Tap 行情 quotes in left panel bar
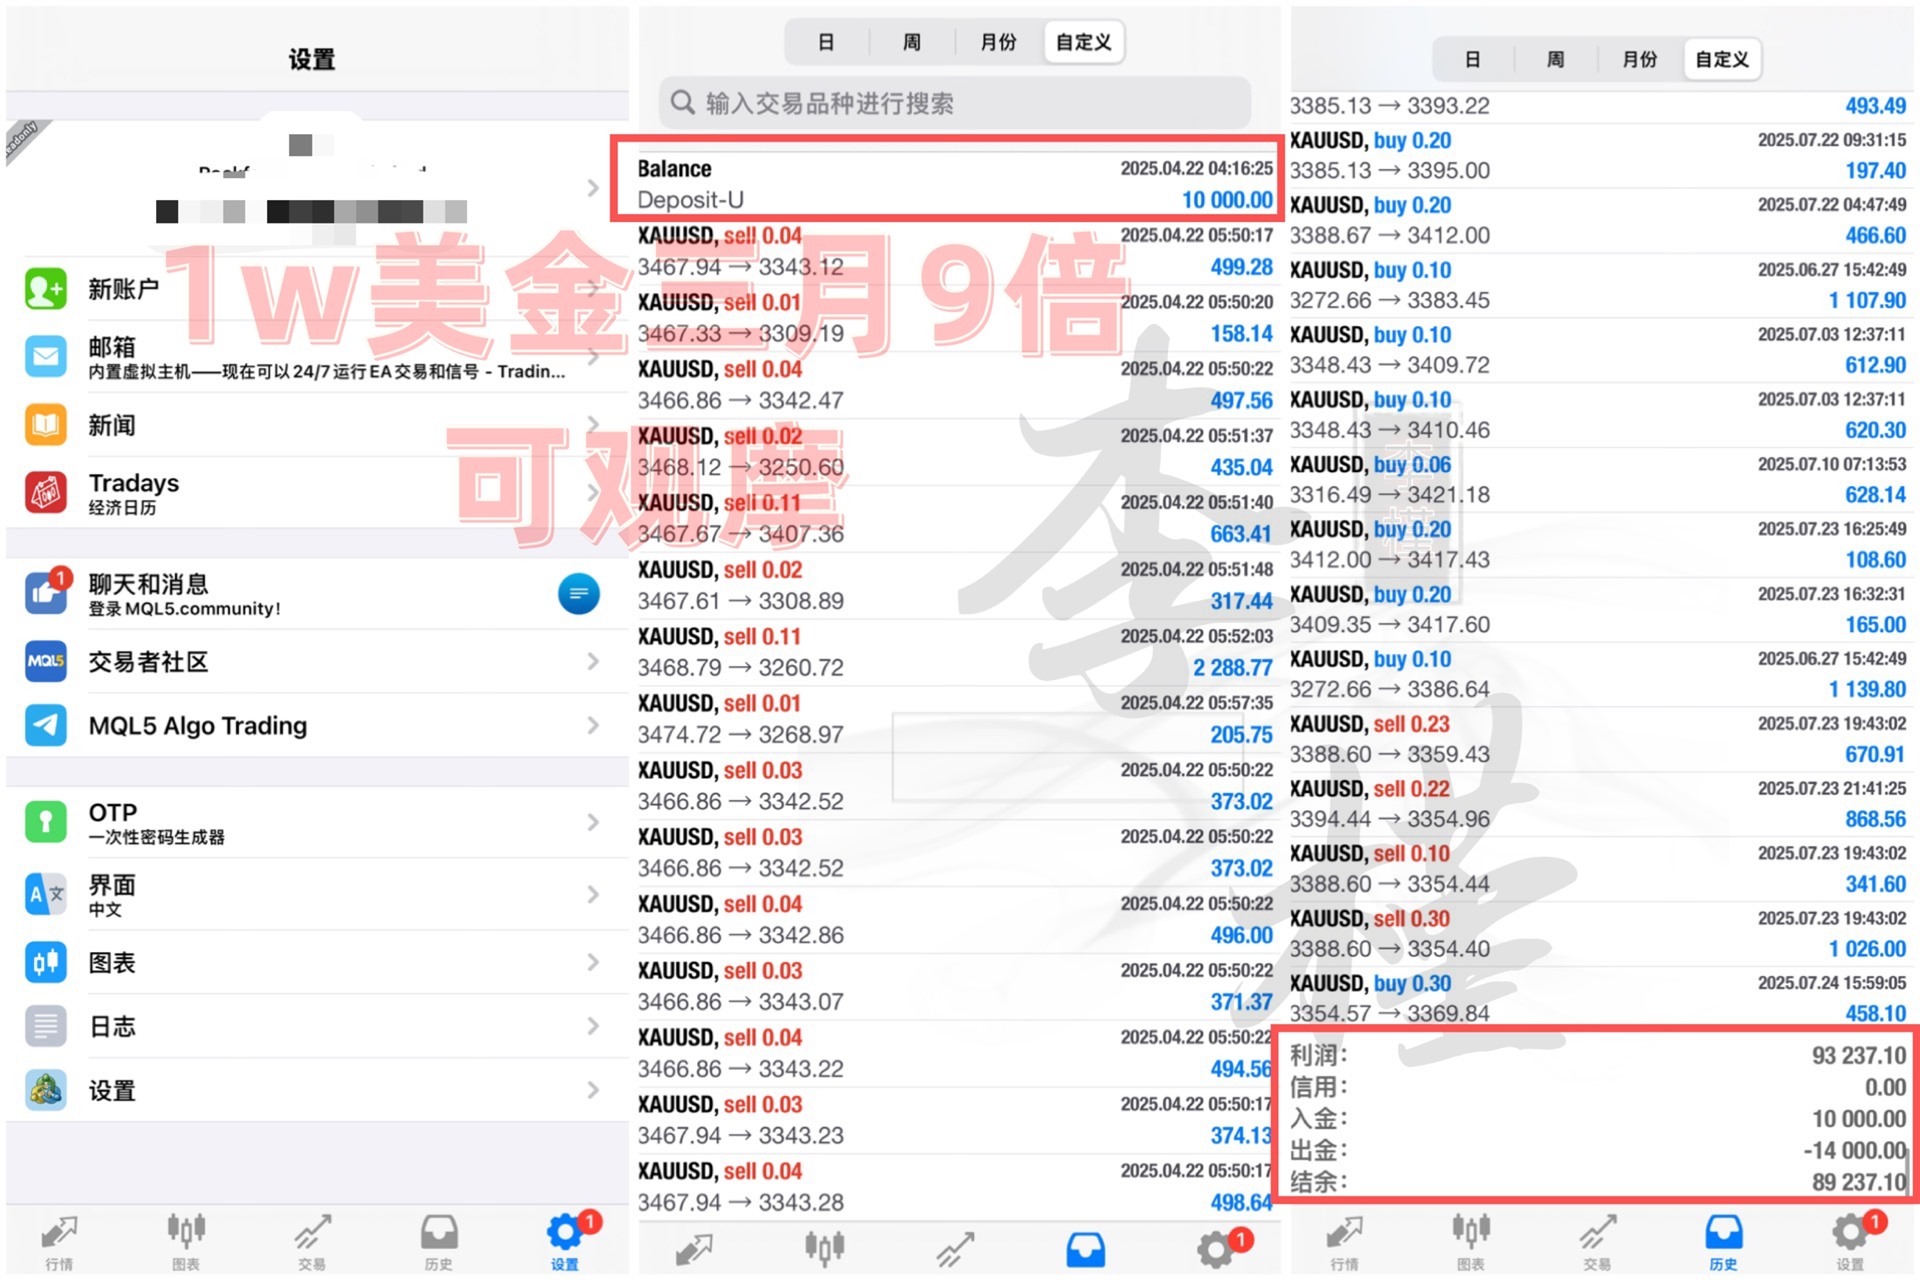 coord(60,1242)
